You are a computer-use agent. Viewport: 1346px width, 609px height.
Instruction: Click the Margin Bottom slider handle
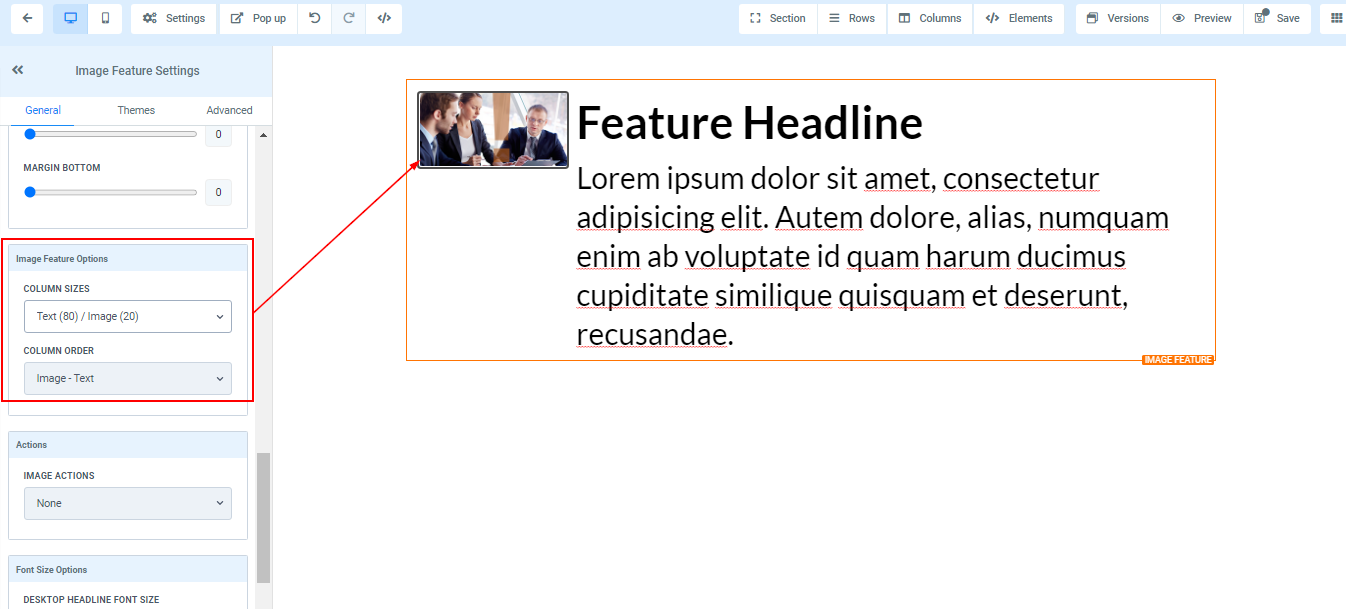30,192
